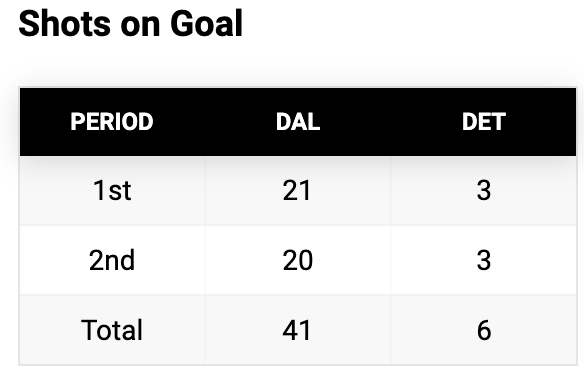Image resolution: width=584 pixels, height=370 pixels.
Task: Select DET first period value 3
Action: coord(483,190)
